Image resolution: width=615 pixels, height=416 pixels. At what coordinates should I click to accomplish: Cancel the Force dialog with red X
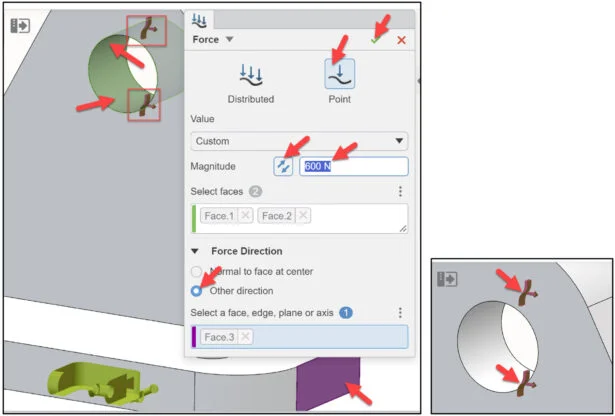tap(401, 40)
